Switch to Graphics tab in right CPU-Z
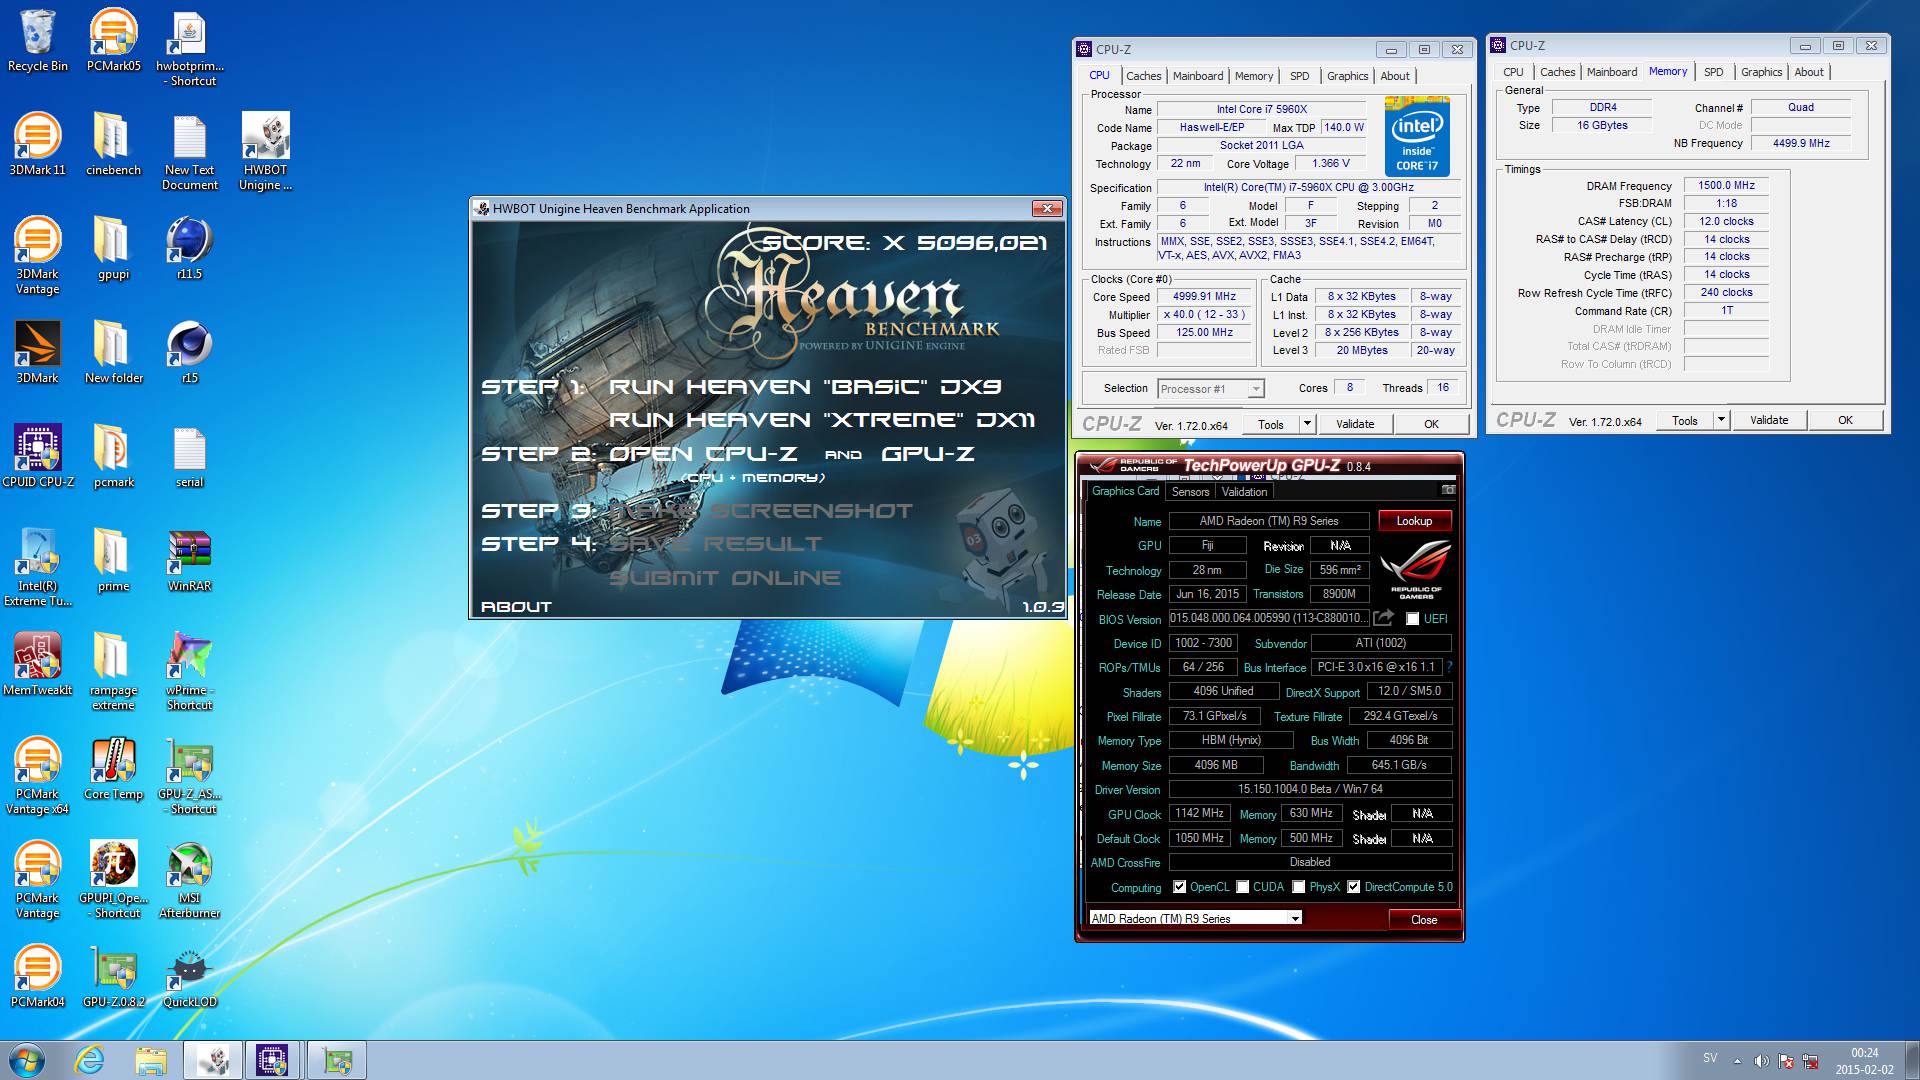 [x=1761, y=72]
